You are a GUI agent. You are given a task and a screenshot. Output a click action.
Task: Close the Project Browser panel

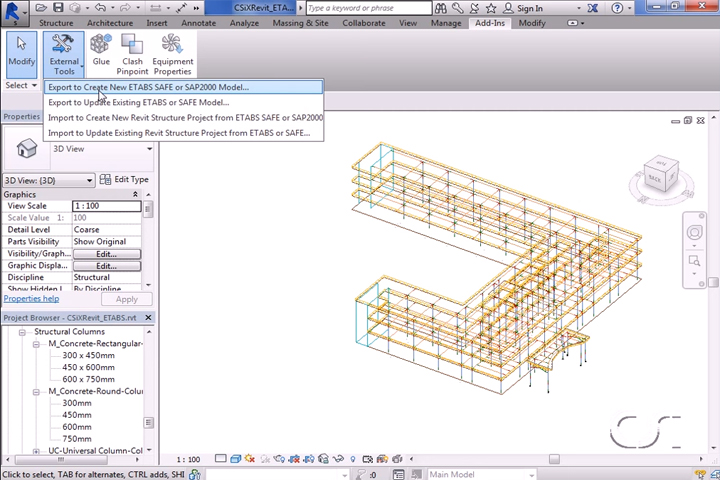pyautogui.click(x=148, y=317)
